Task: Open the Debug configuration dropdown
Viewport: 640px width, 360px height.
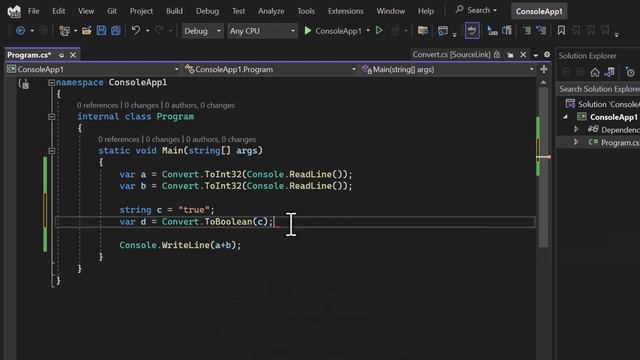Action: point(202,31)
